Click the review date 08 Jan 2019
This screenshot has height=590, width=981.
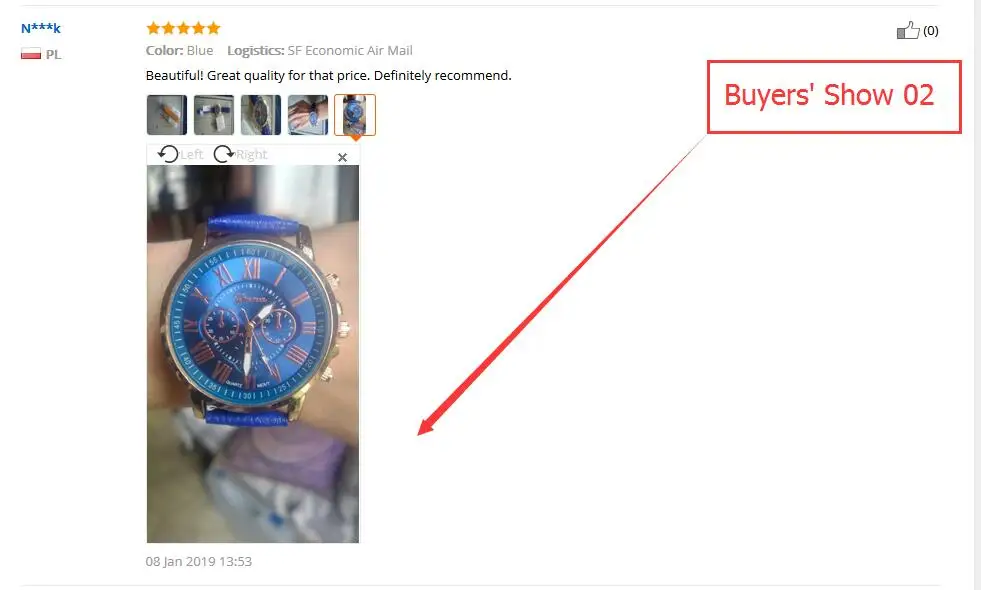click(199, 561)
